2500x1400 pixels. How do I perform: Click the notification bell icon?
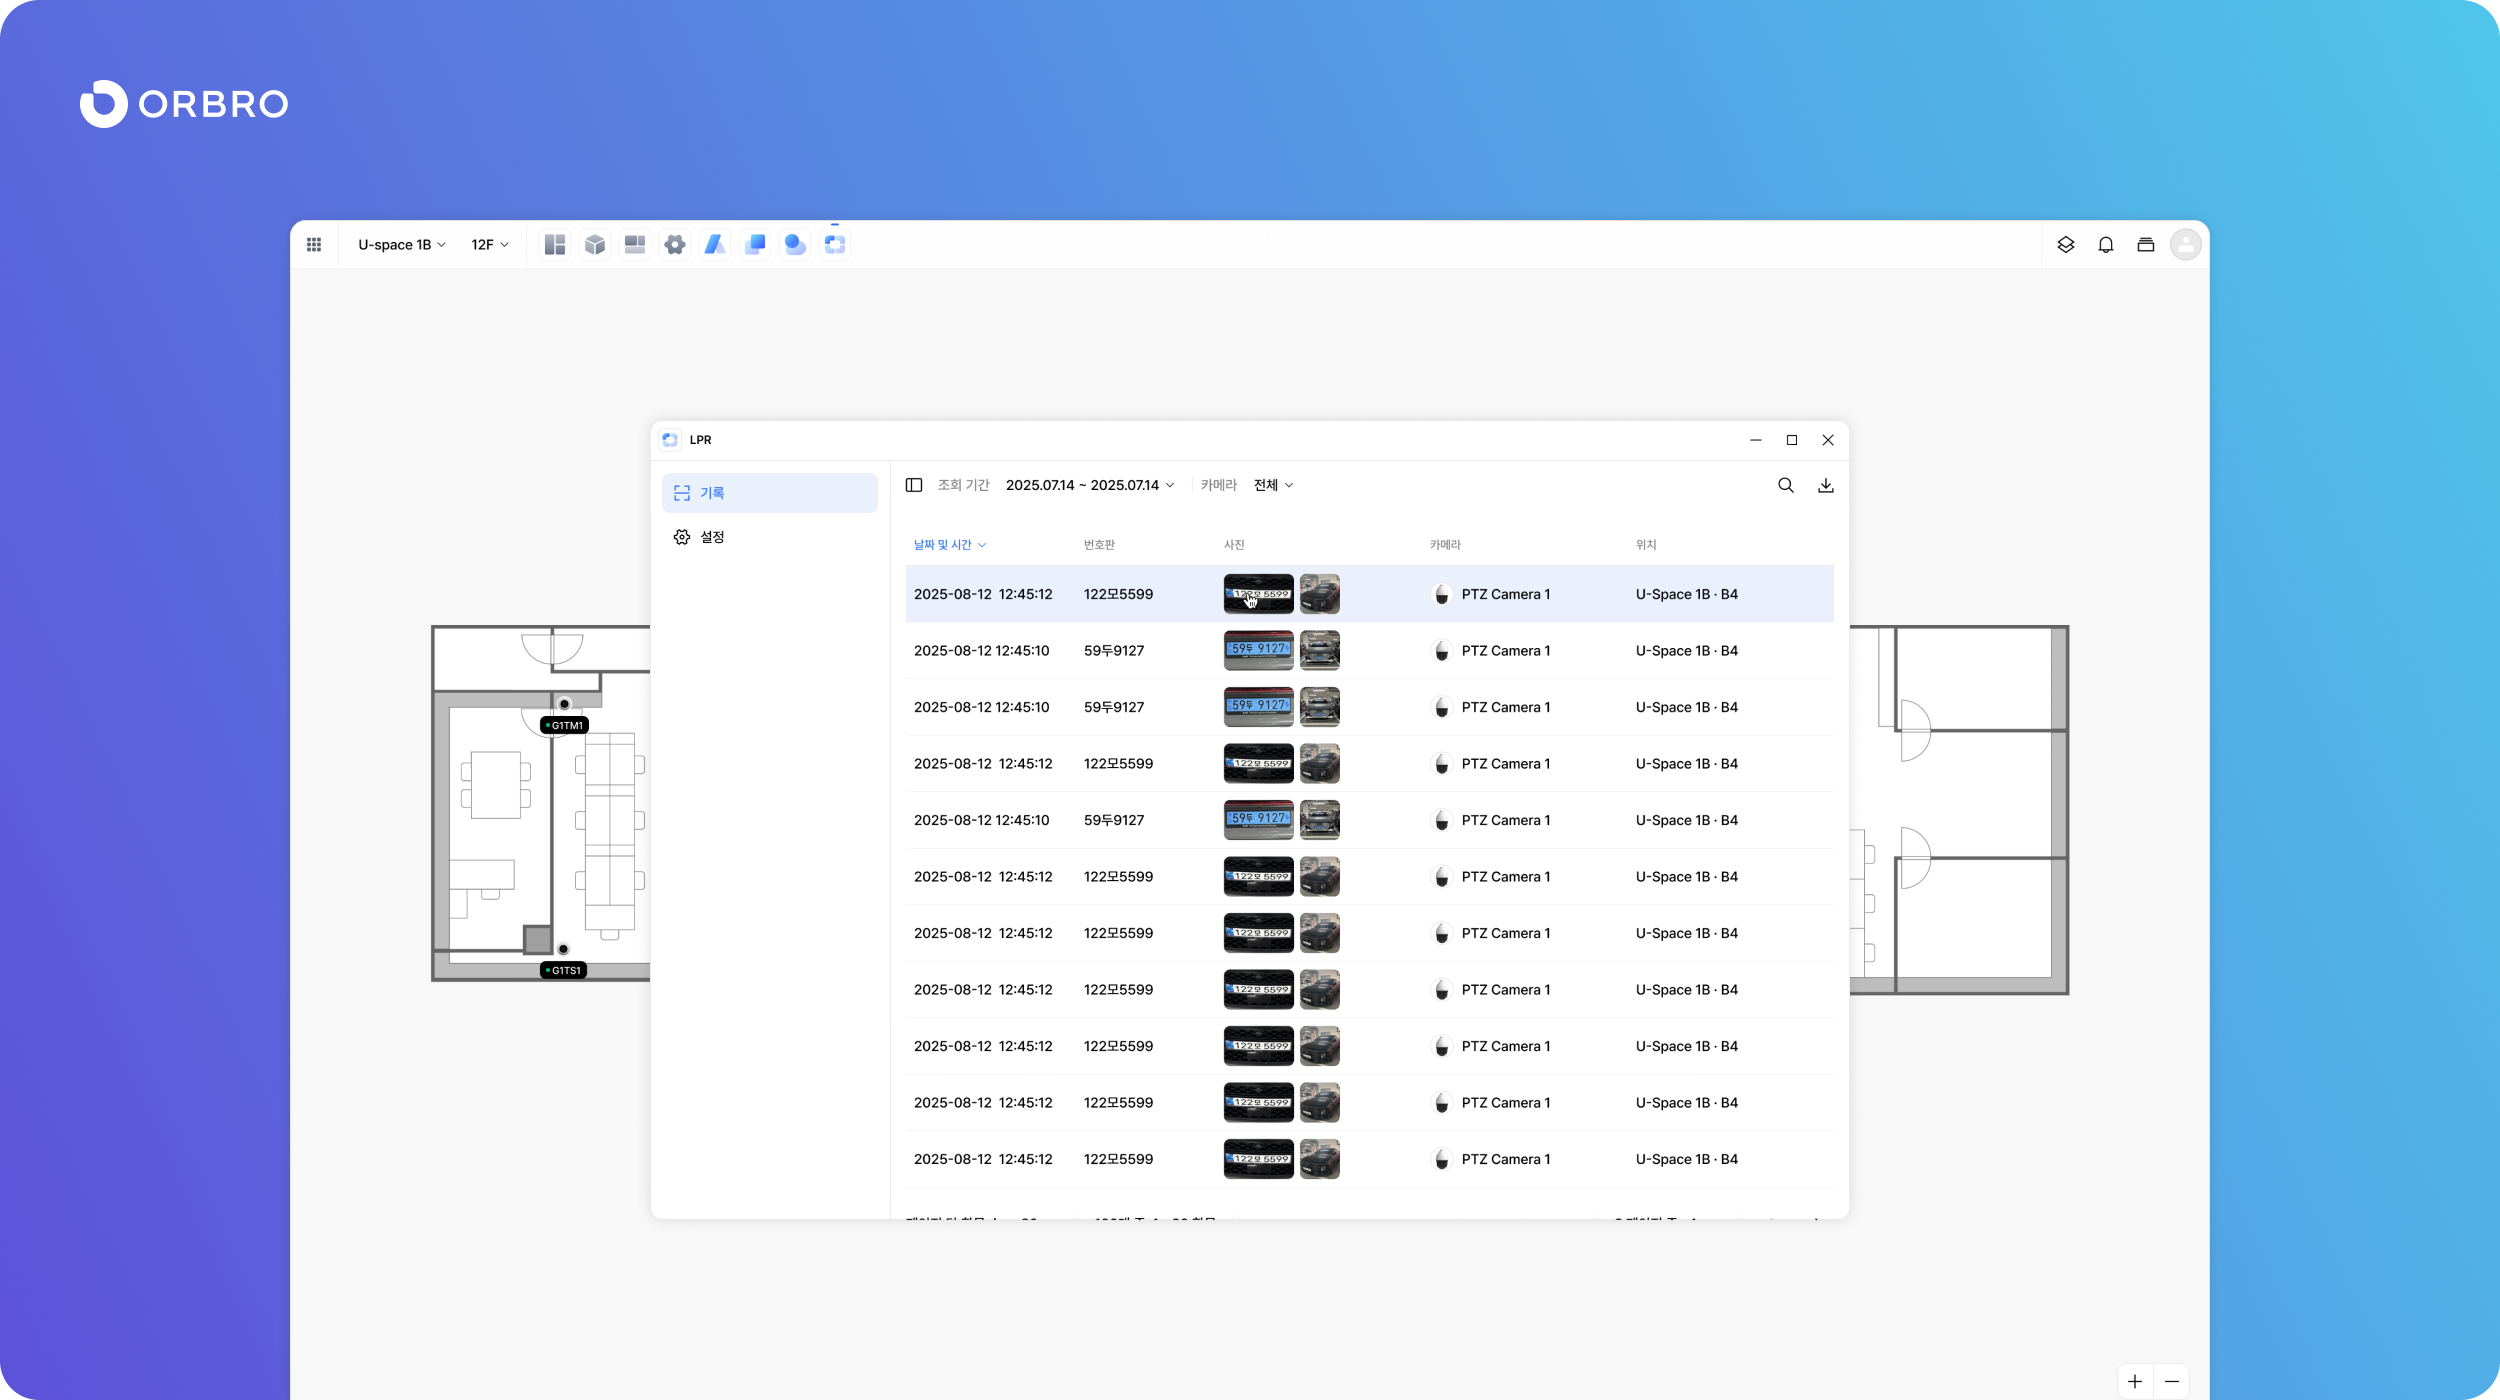tap(2106, 245)
